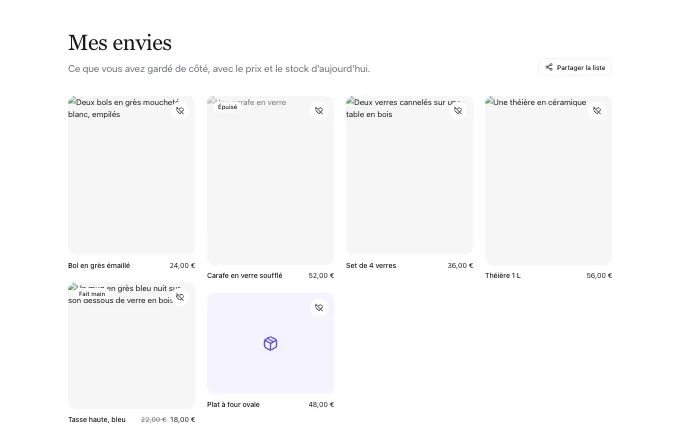Click the Mes envies heading
Viewport: 680px width, 425px height.
click(x=120, y=43)
